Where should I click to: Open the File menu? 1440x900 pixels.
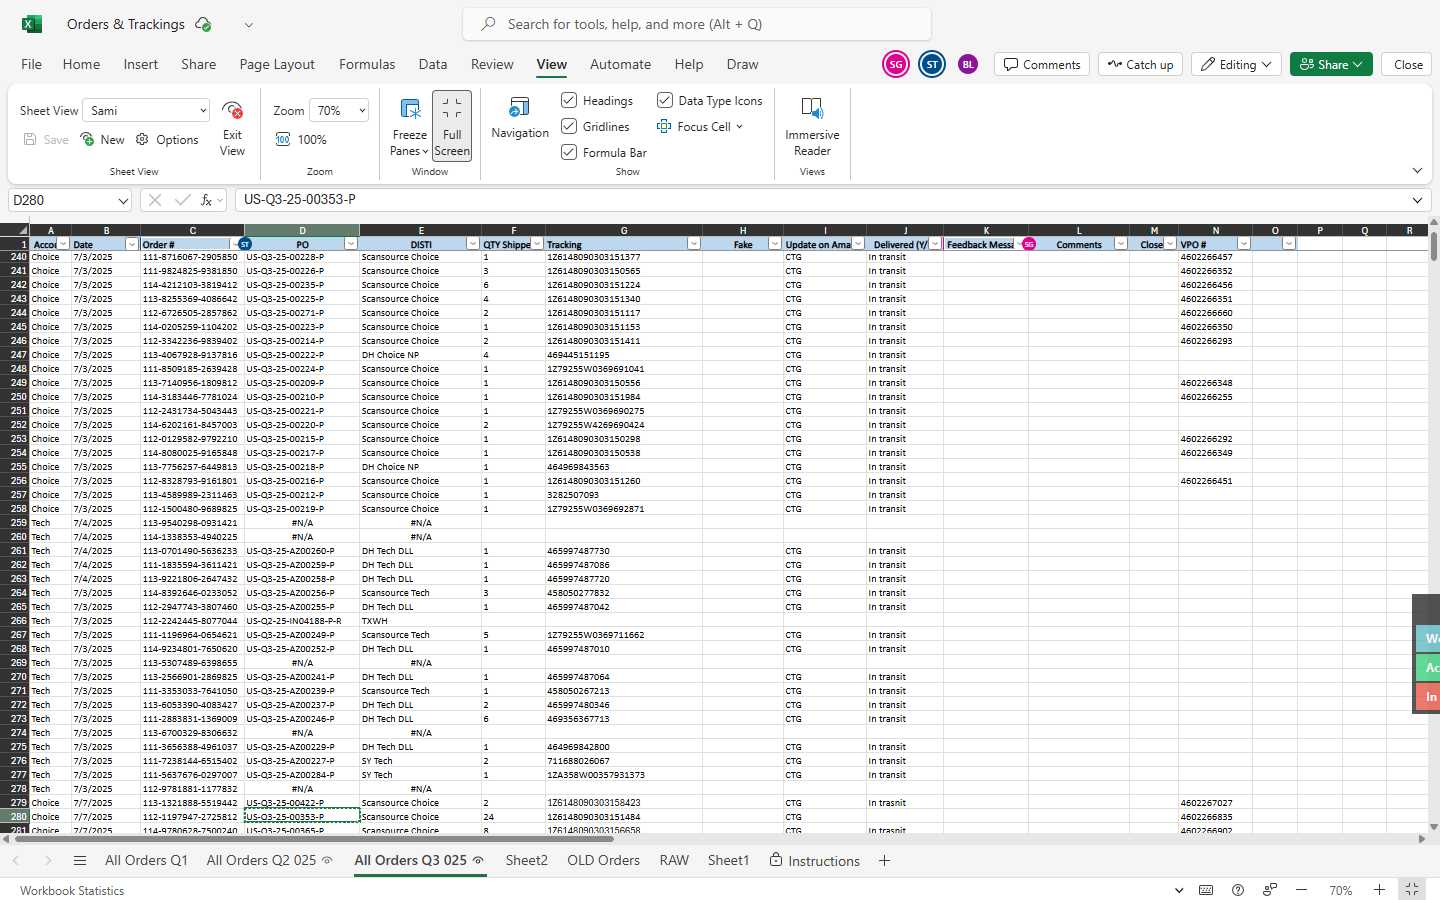(x=32, y=64)
